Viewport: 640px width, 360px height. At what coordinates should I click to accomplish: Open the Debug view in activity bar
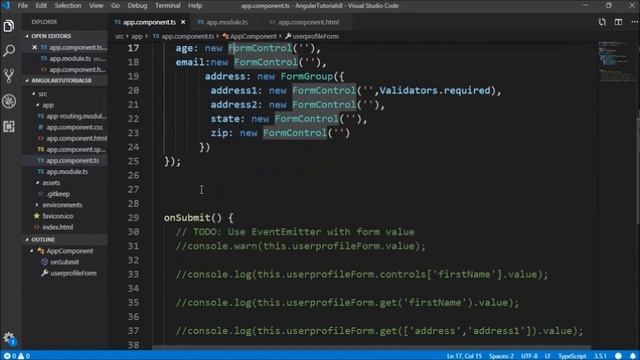[9, 101]
